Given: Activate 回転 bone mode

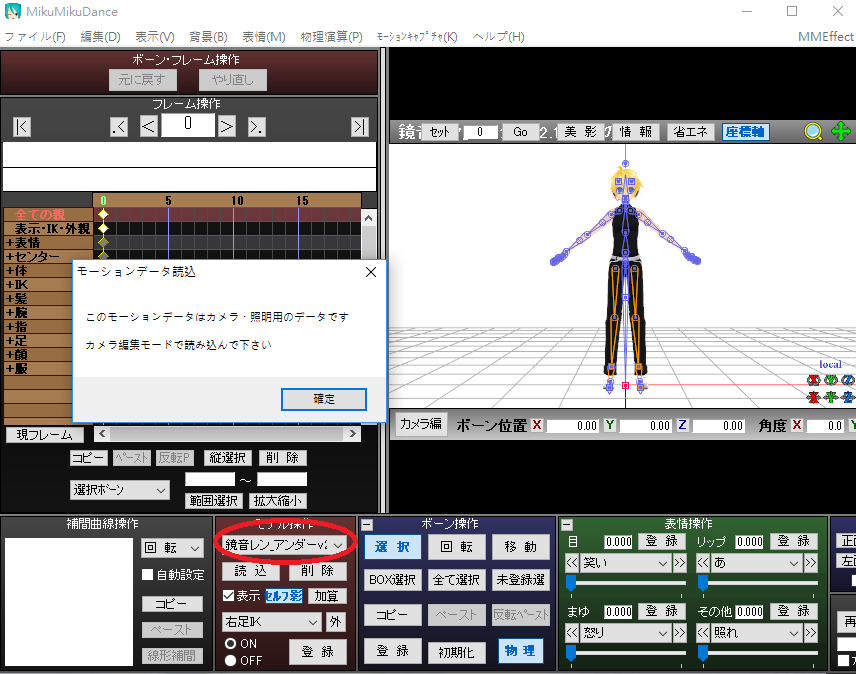Looking at the screenshot, I should [x=456, y=547].
